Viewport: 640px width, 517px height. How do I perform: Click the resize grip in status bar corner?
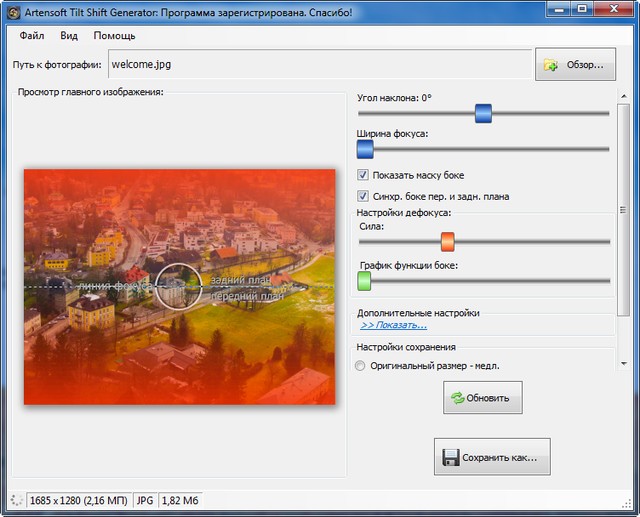point(626,504)
